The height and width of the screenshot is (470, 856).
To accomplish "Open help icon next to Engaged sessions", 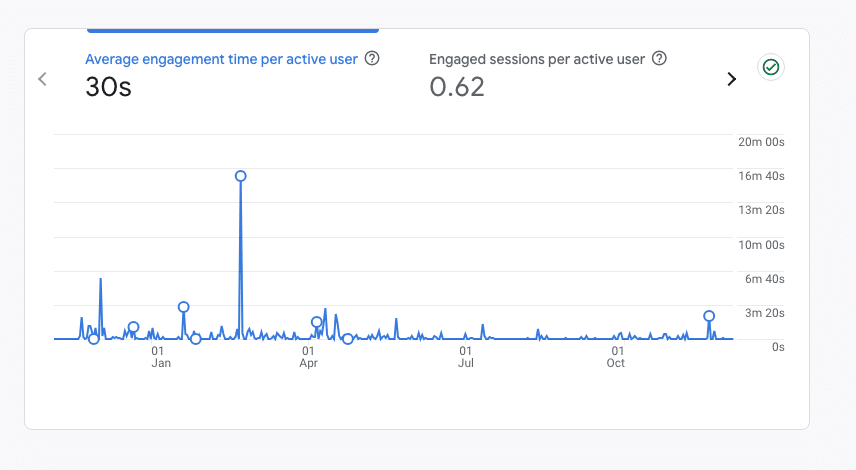I will click(x=659, y=59).
